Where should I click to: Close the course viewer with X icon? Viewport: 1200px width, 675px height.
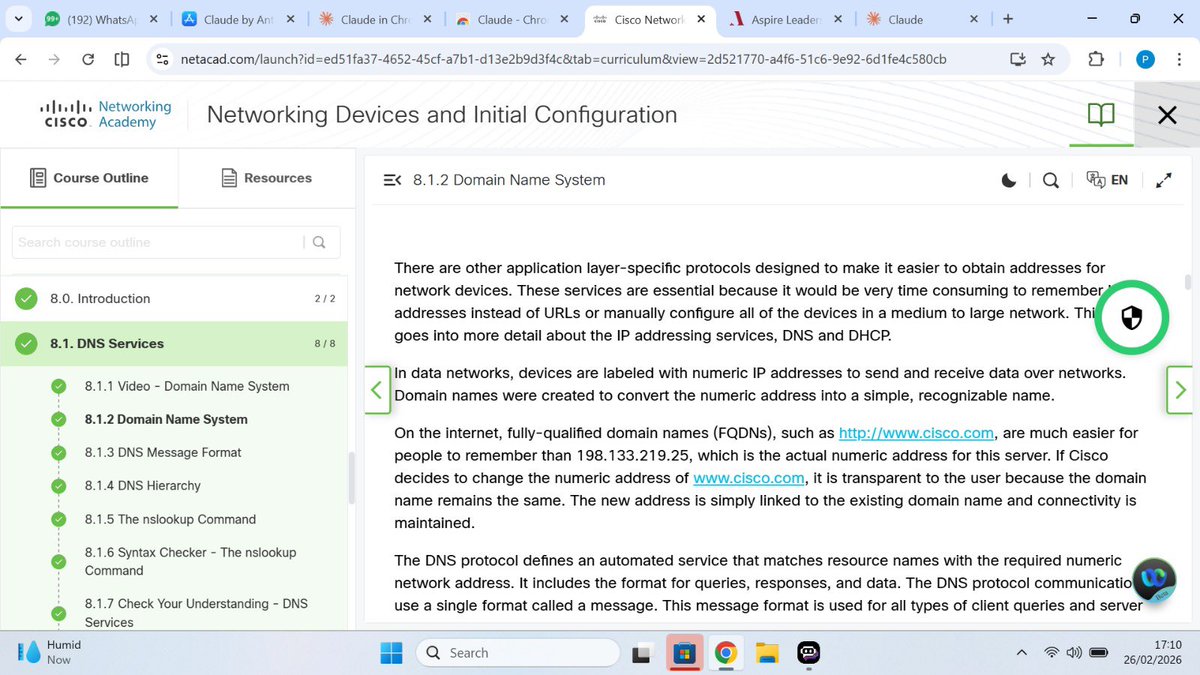(x=1167, y=115)
